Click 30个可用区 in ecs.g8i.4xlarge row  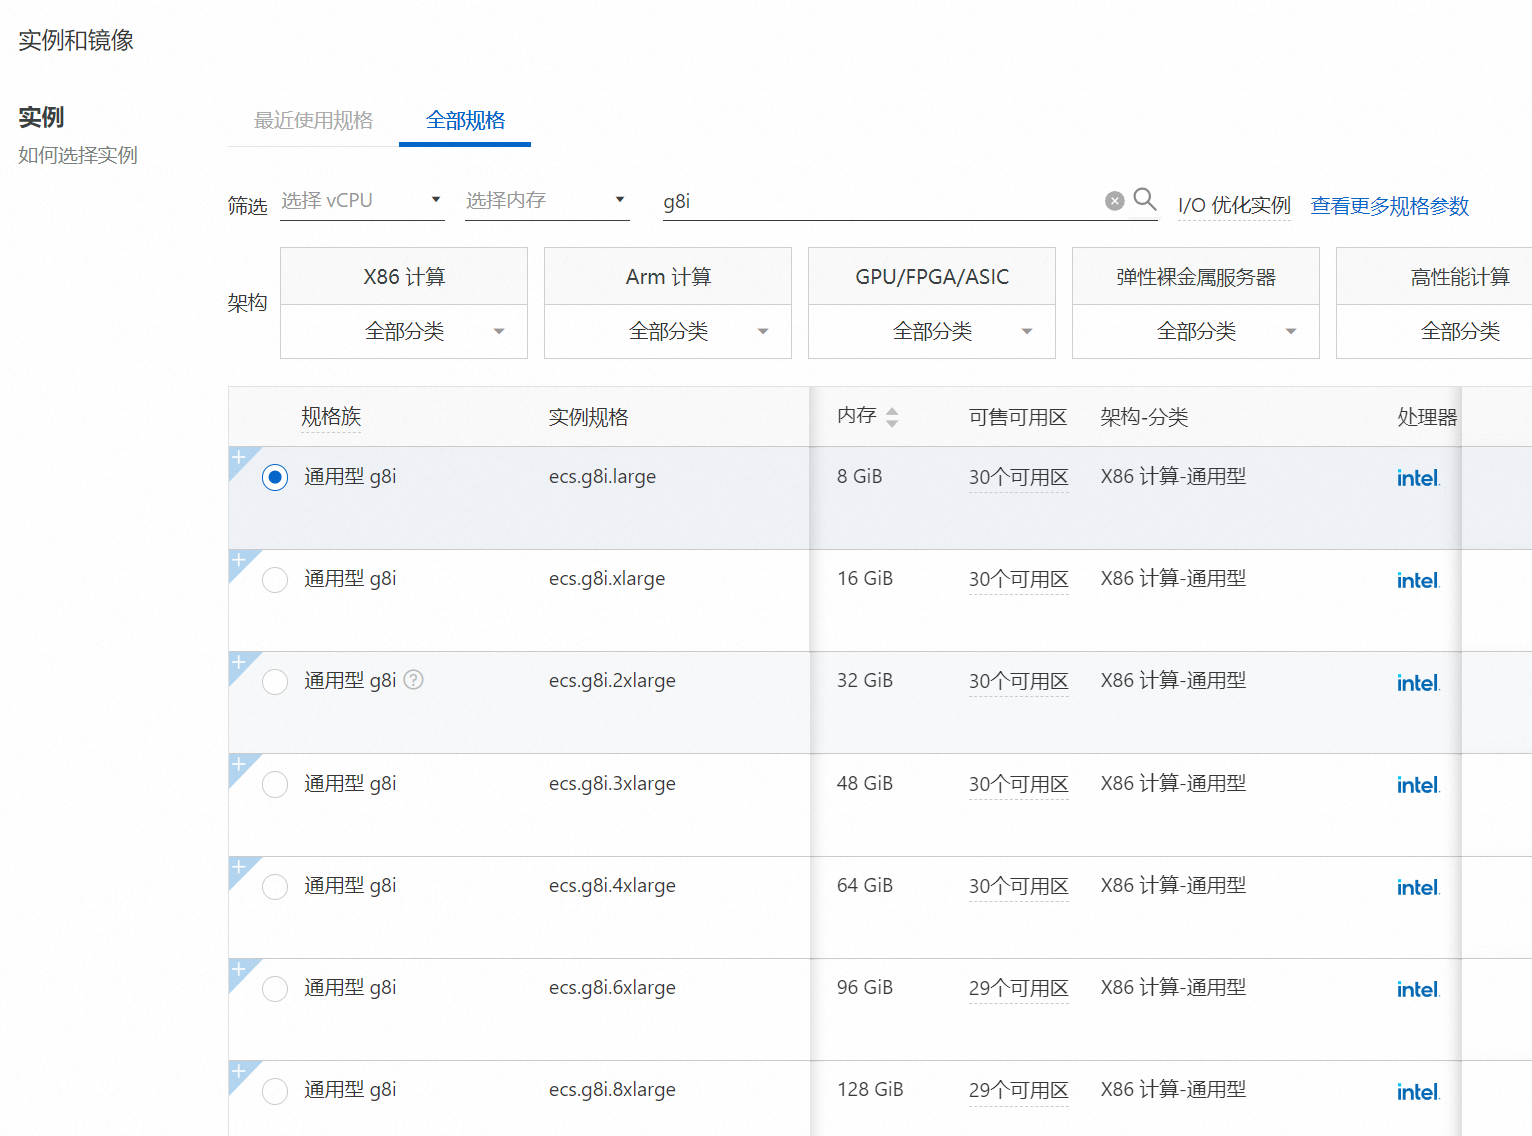tap(1018, 887)
